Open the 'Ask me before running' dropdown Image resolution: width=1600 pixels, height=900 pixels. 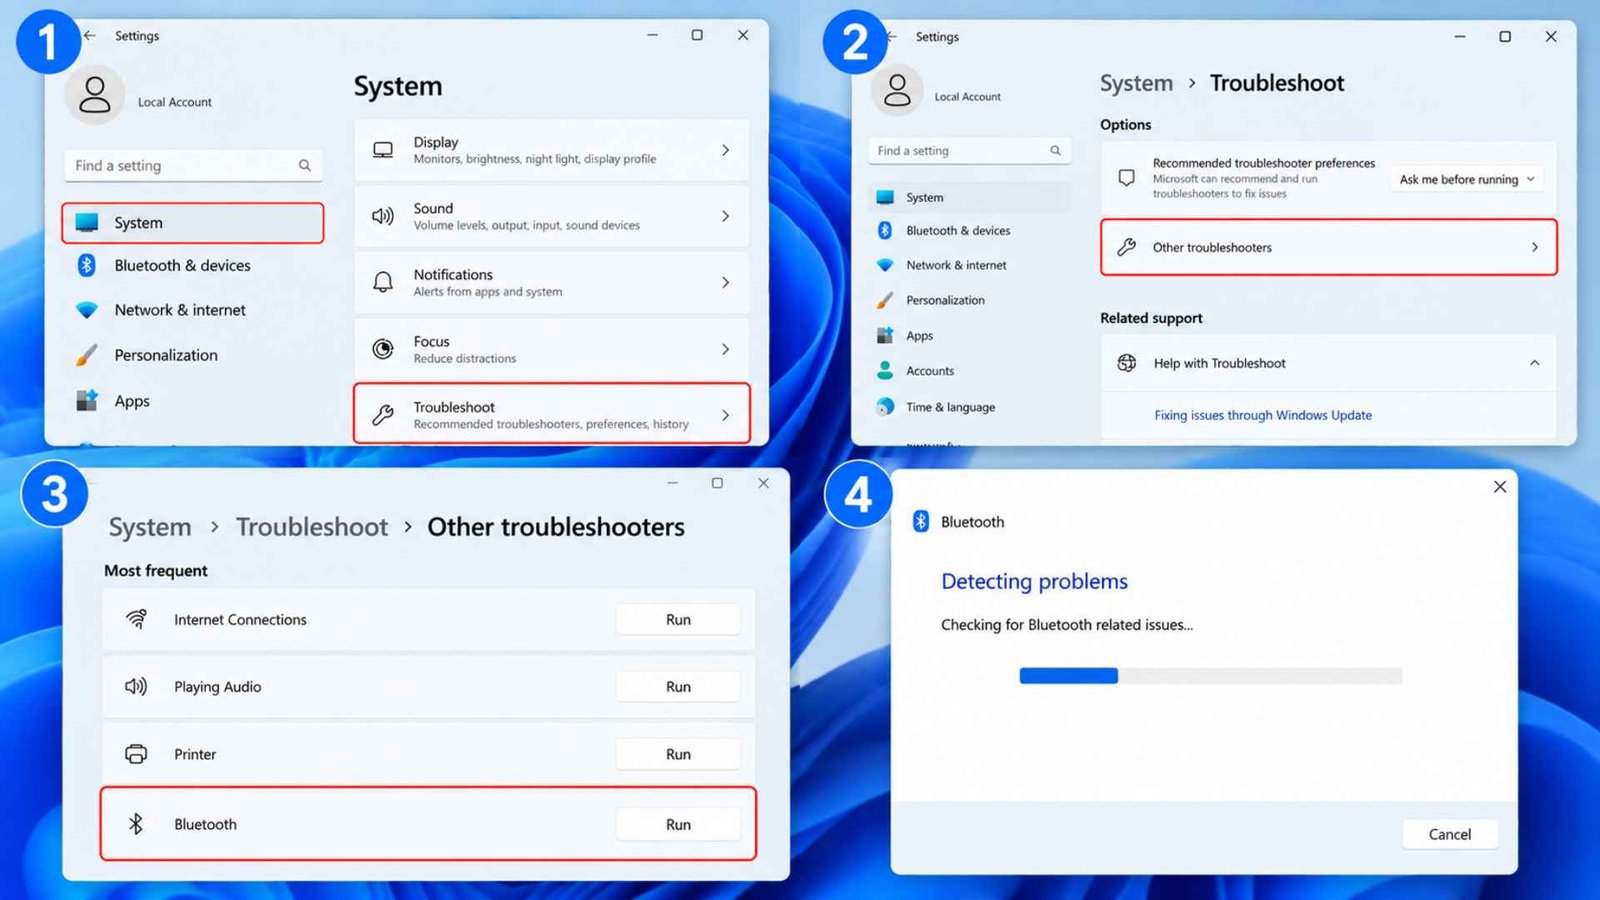coord(1466,180)
